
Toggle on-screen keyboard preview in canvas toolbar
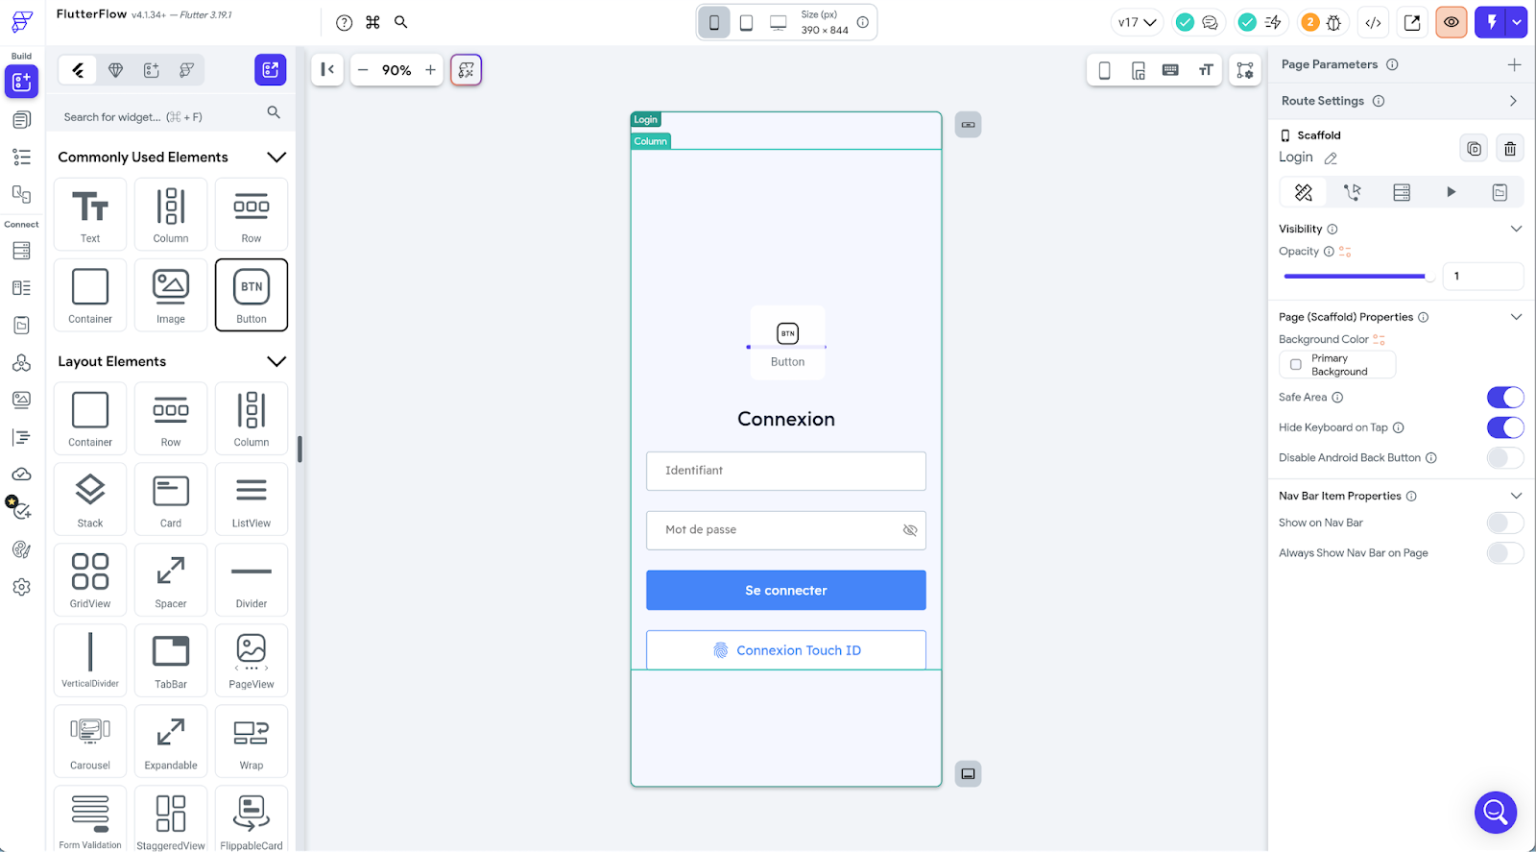[1171, 70]
